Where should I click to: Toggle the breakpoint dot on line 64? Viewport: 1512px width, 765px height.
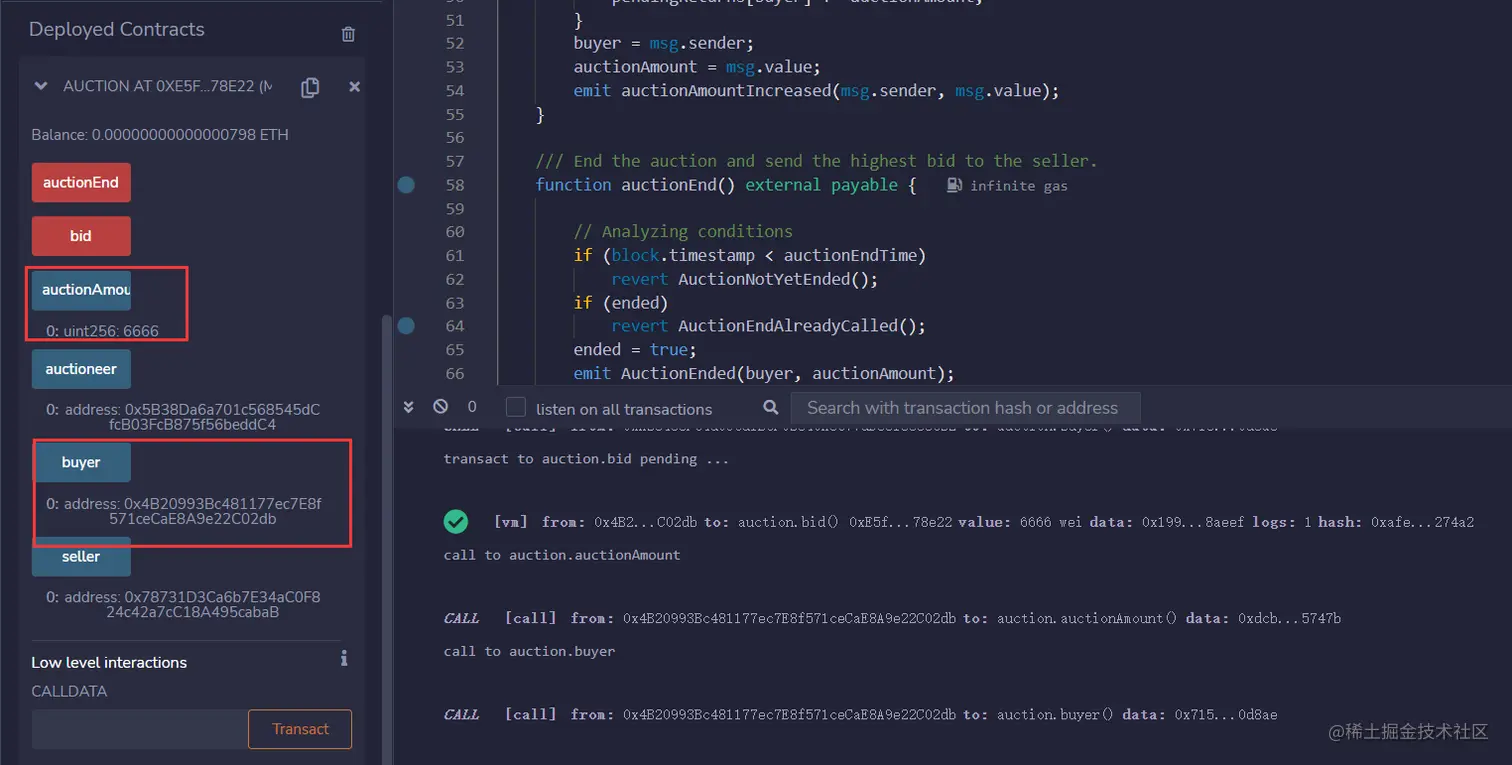click(x=406, y=325)
